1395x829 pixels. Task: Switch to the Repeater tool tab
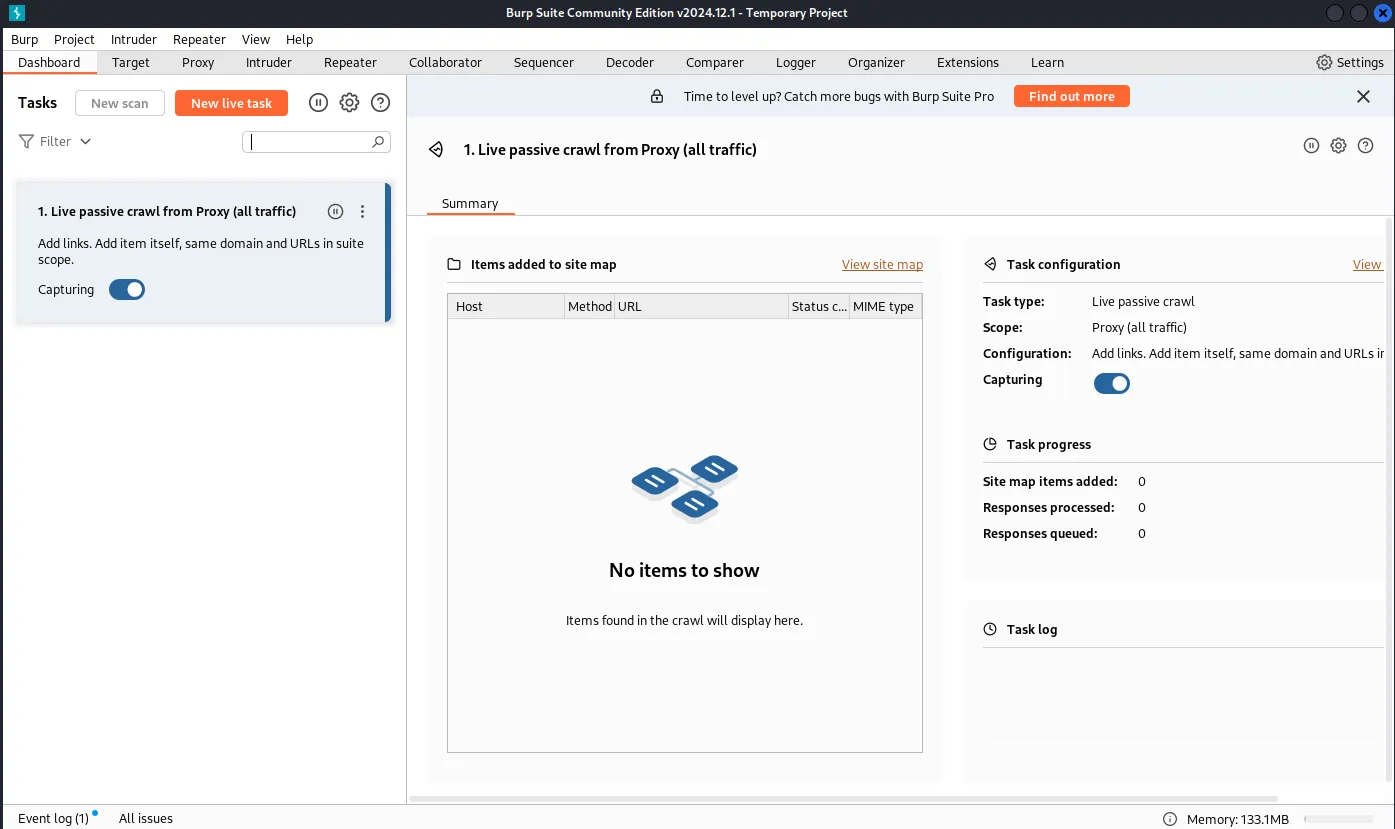(350, 62)
